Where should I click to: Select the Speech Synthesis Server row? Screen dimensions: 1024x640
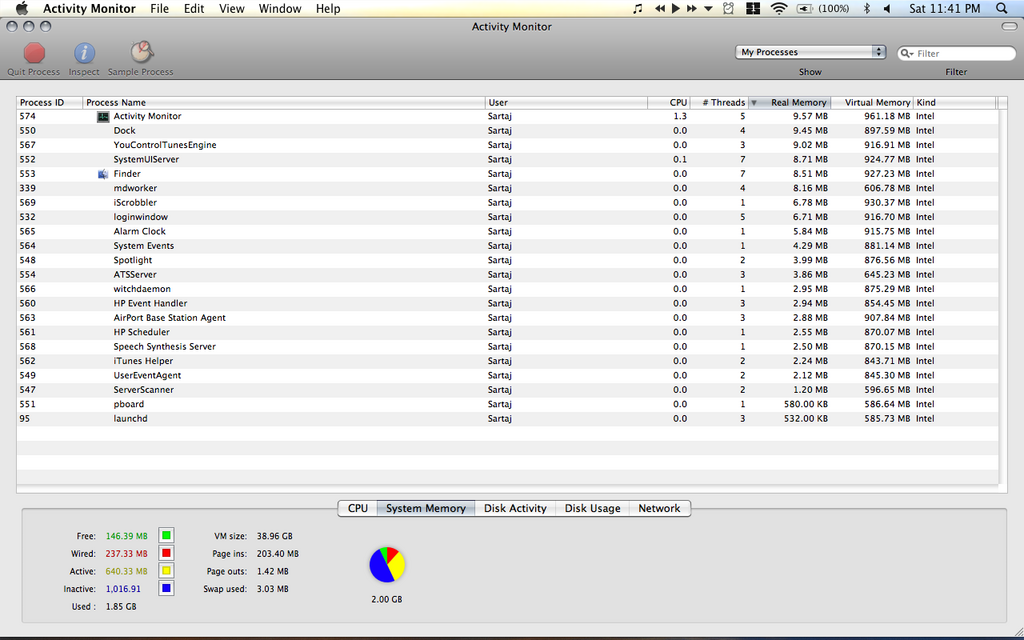coord(507,346)
